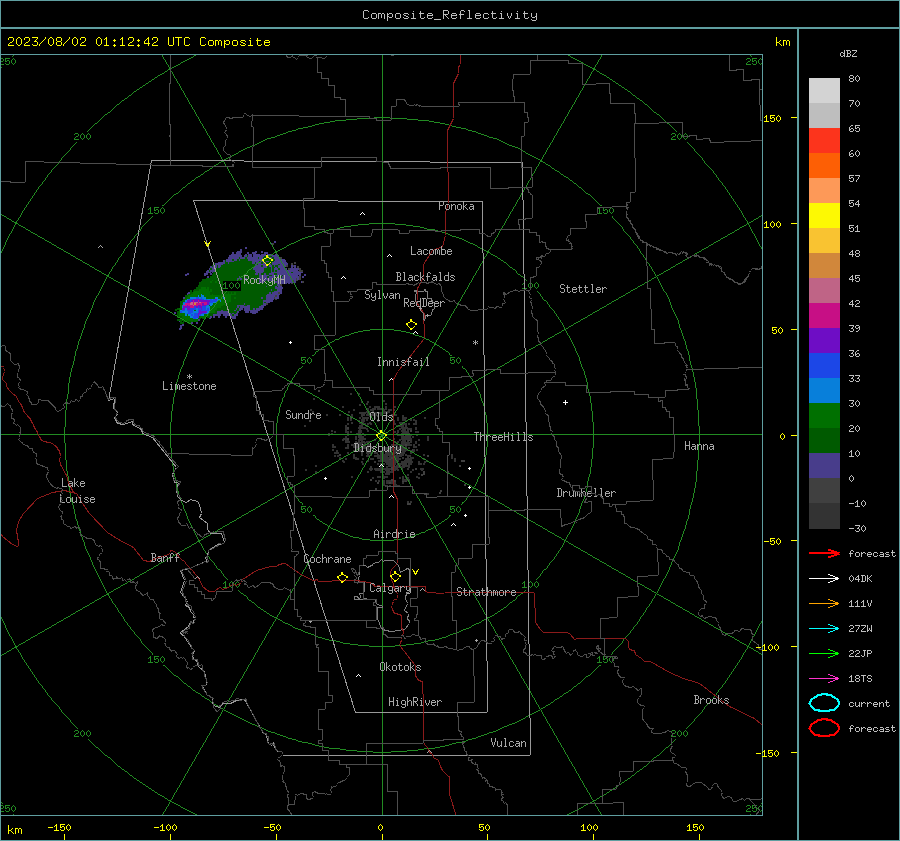Click the Drumheller label

[586, 493]
